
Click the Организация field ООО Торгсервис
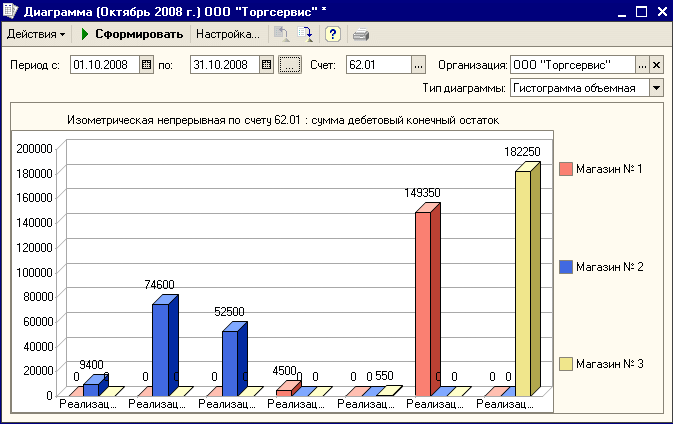tap(573, 65)
